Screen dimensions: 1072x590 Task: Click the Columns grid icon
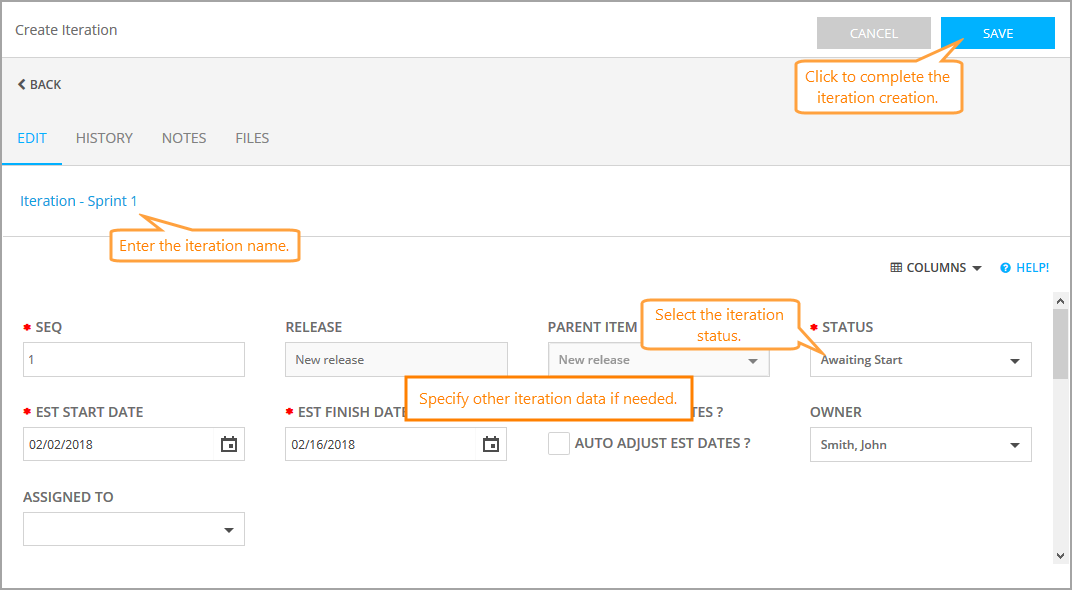click(x=897, y=268)
